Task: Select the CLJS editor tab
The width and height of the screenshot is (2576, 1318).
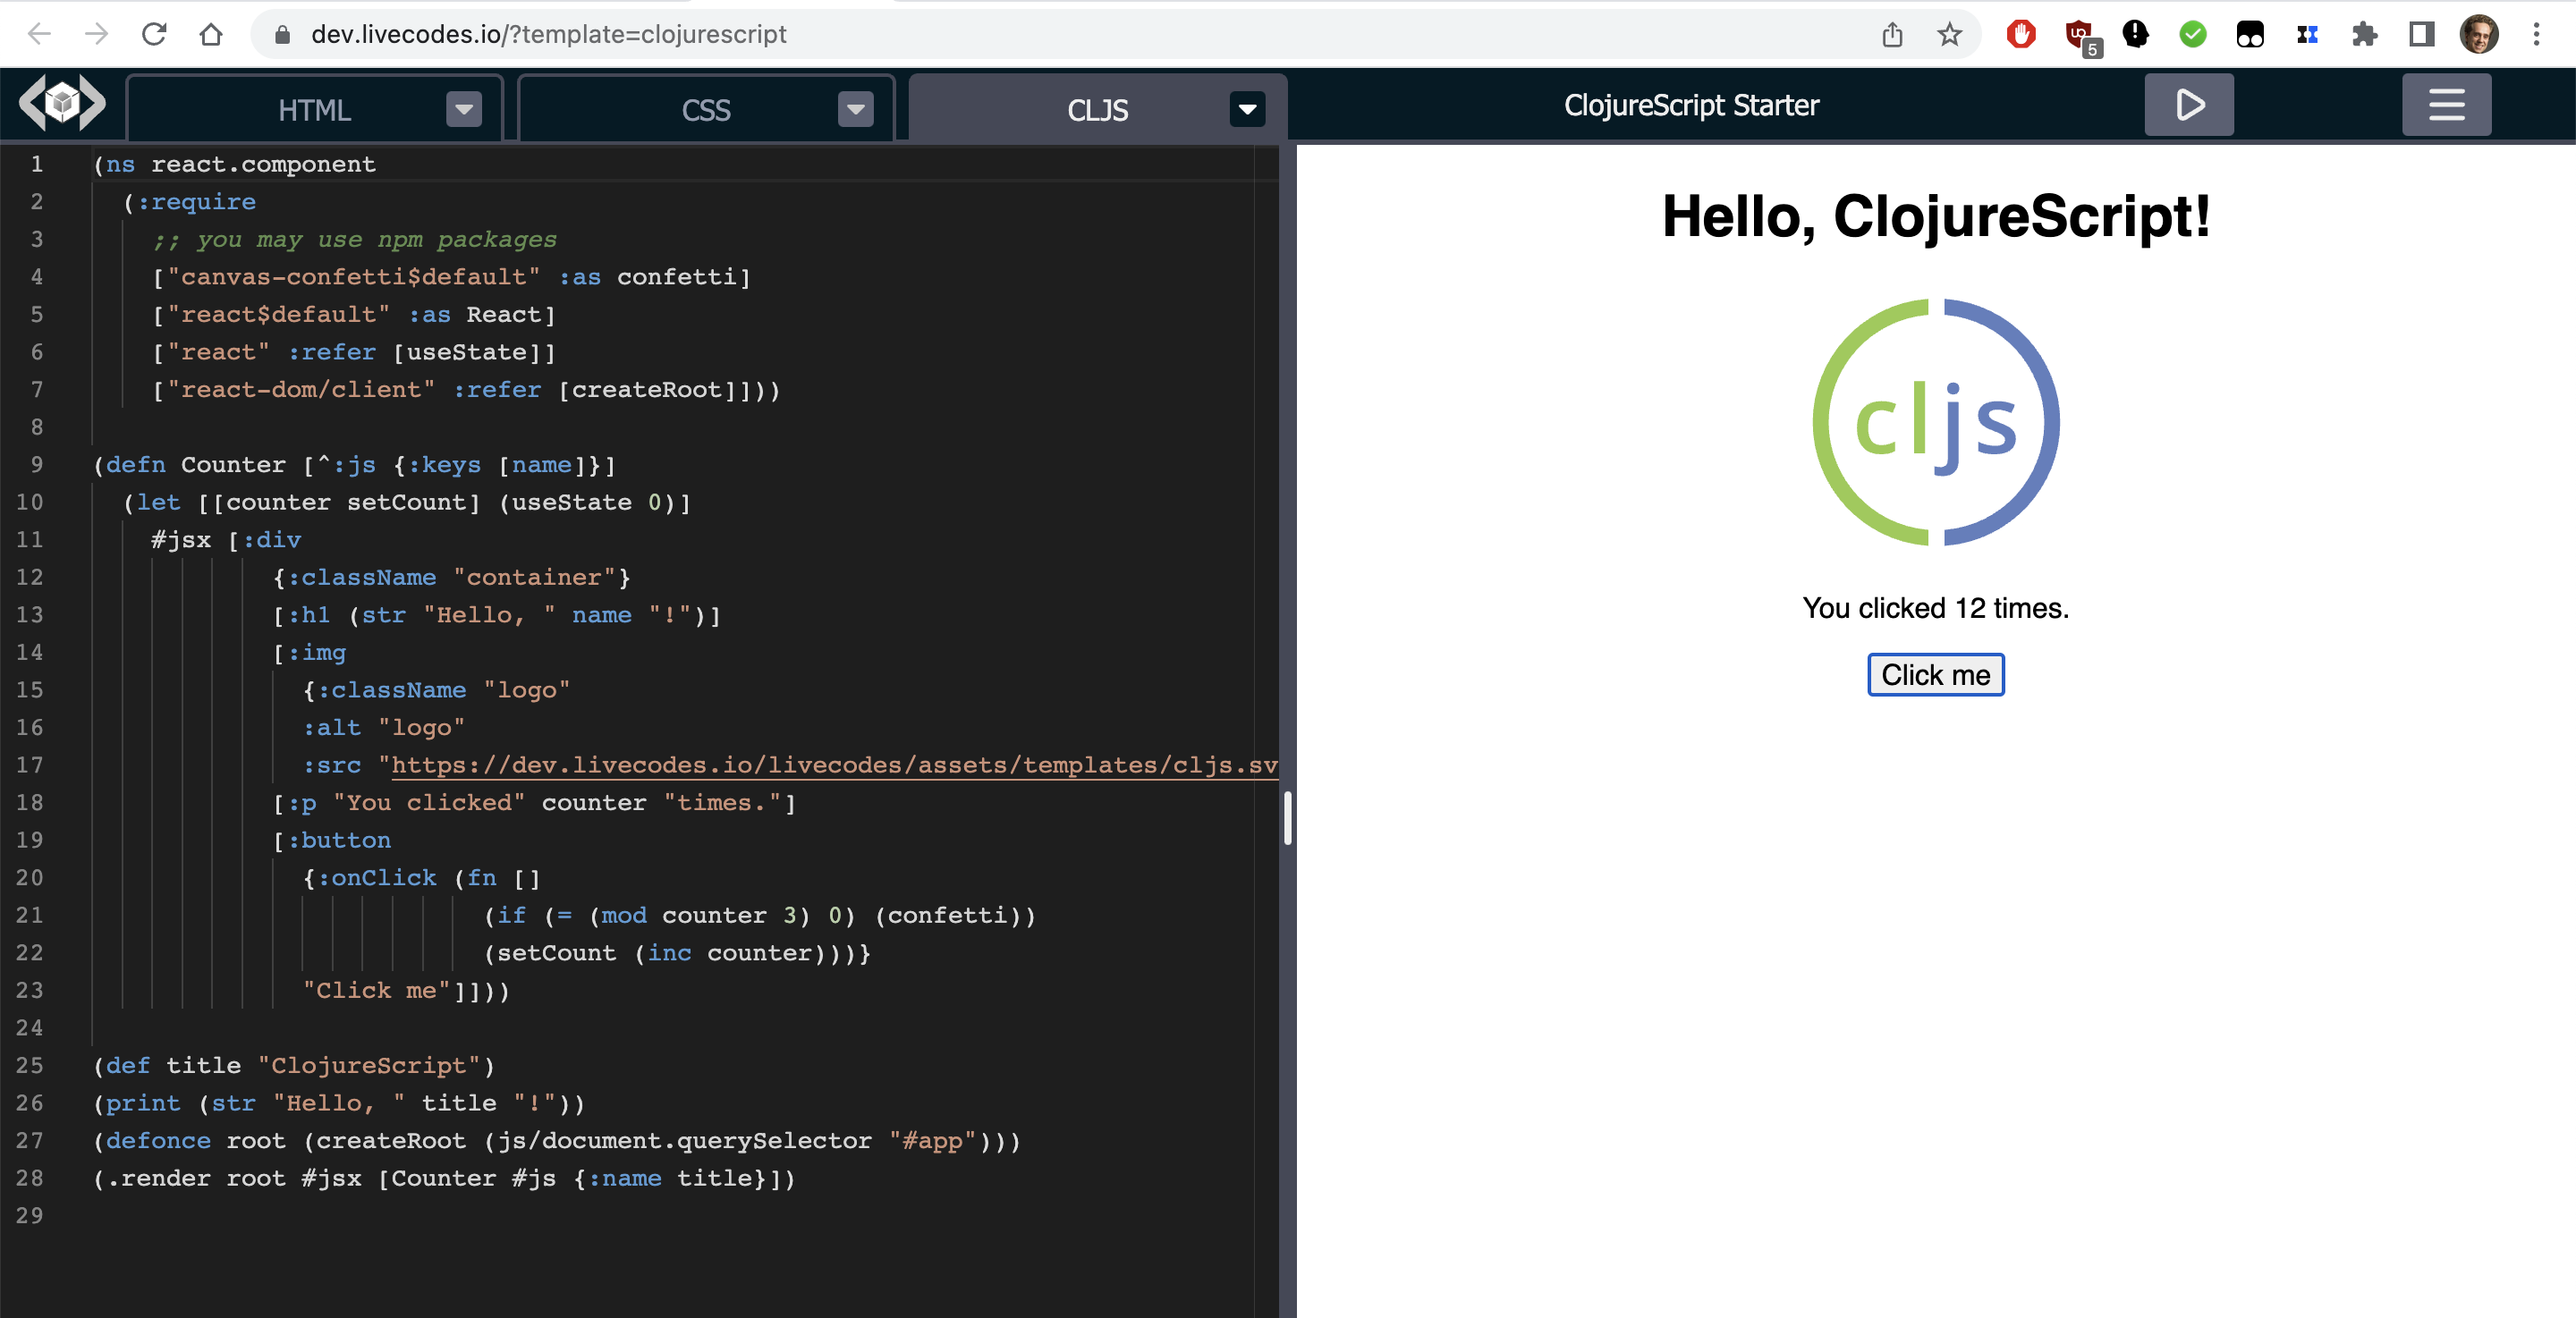Action: 1097,109
